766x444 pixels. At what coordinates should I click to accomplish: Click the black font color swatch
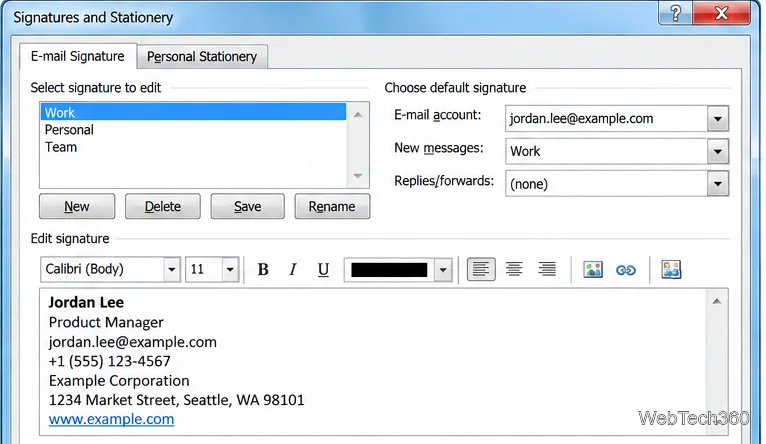389,270
